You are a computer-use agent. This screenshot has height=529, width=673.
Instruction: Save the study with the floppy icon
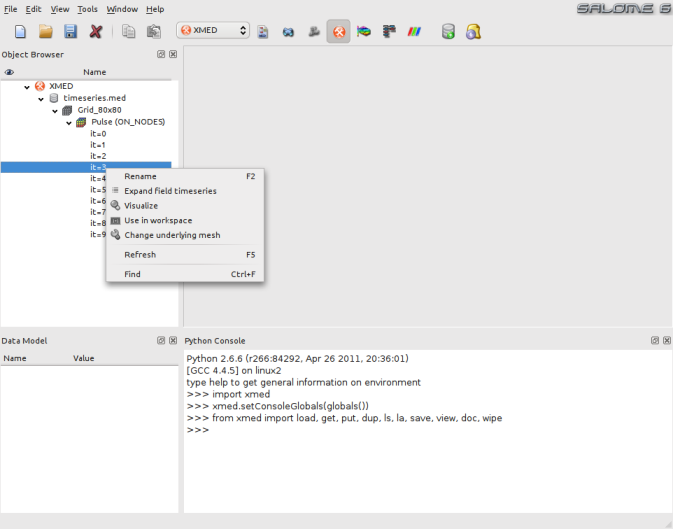pyautogui.click(x=70, y=31)
